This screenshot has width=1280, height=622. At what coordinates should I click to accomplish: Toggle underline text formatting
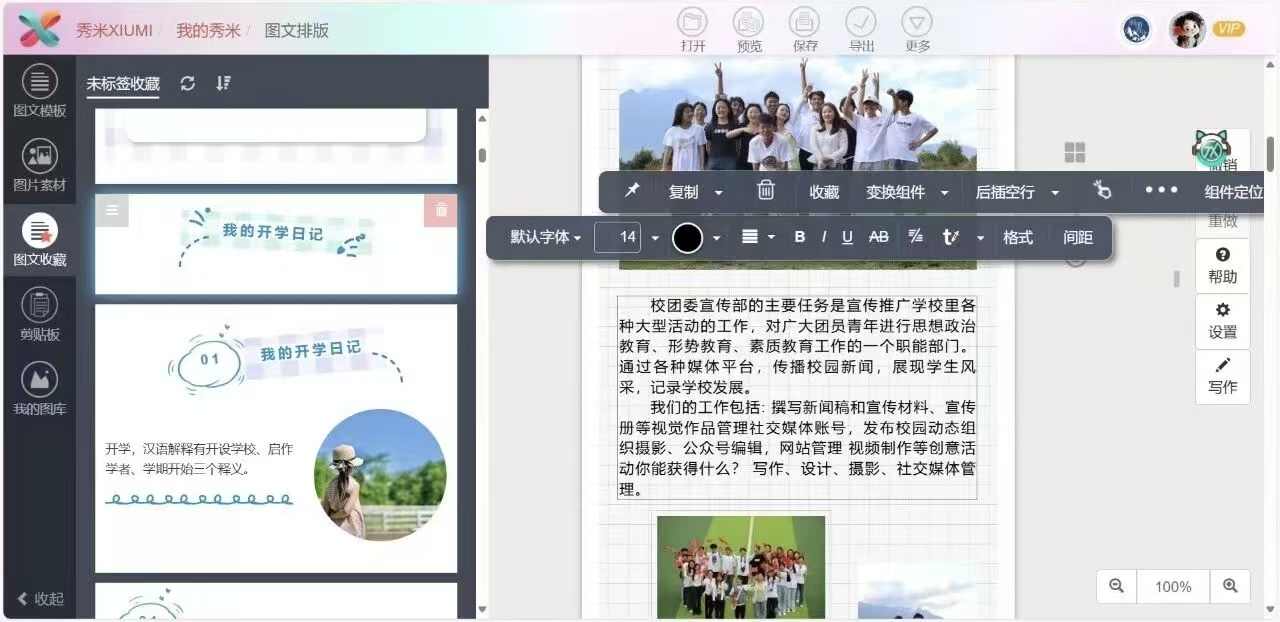click(847, 237)
